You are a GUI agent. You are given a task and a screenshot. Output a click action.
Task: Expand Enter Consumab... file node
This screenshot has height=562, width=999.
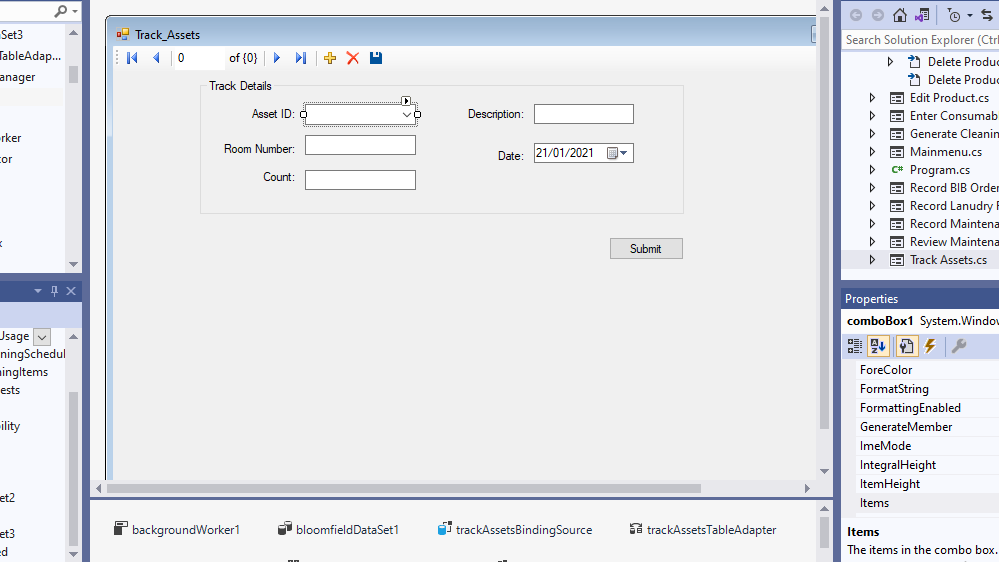pyautogui.click(x=872, y=116)
